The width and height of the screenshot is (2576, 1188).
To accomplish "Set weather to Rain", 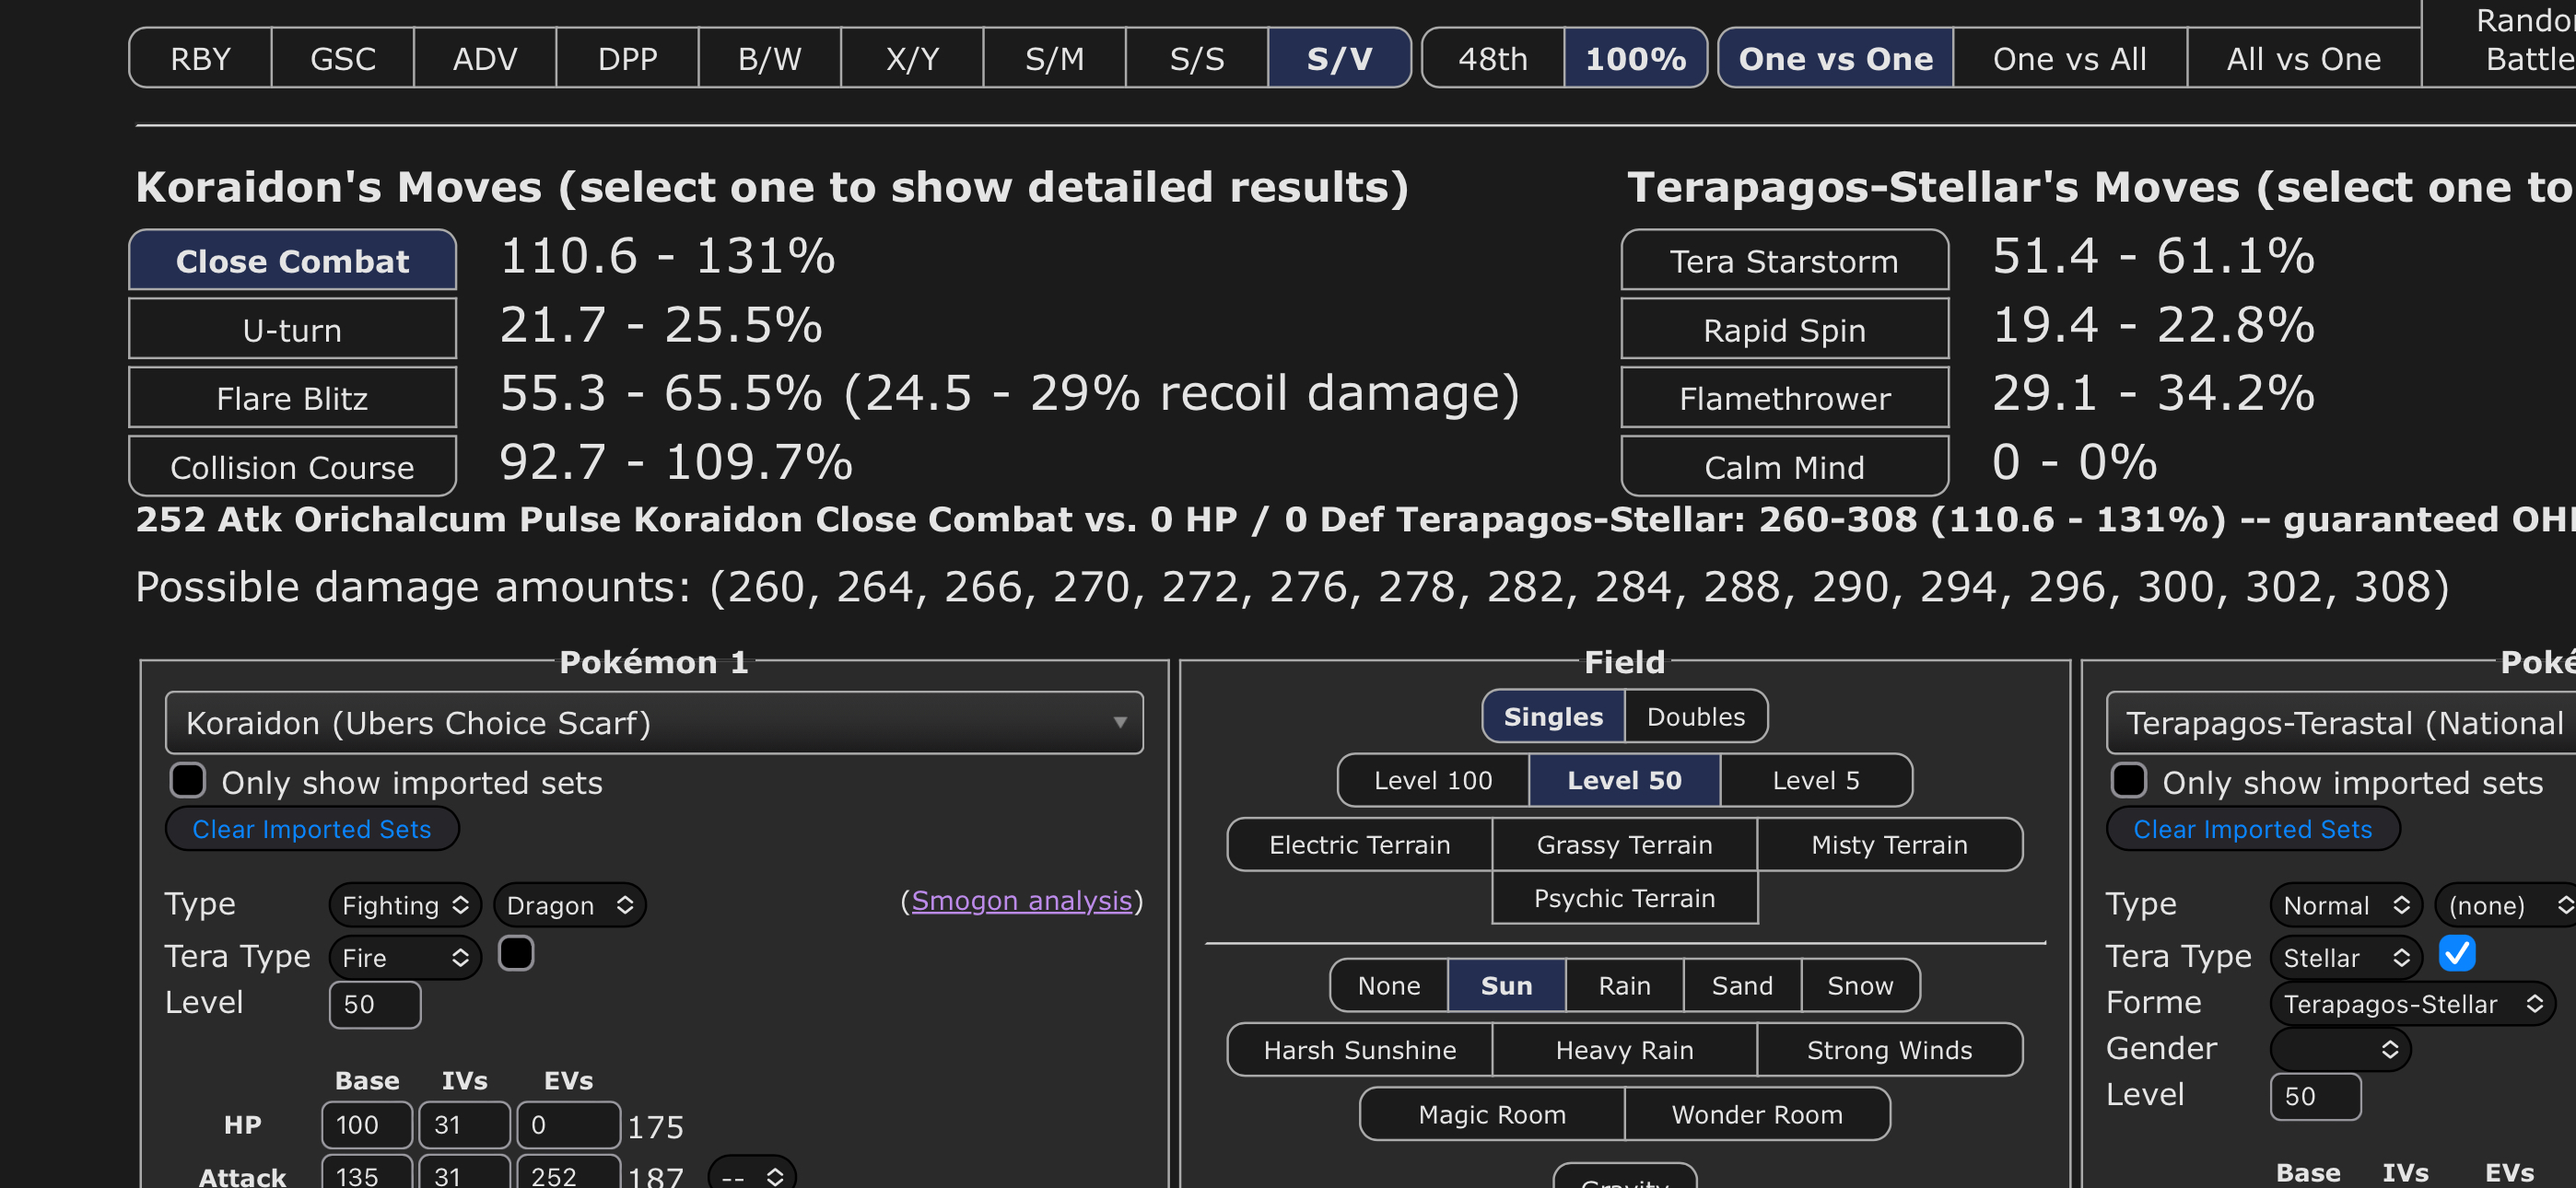I will pyautogui.click(x=1623, y=985).
